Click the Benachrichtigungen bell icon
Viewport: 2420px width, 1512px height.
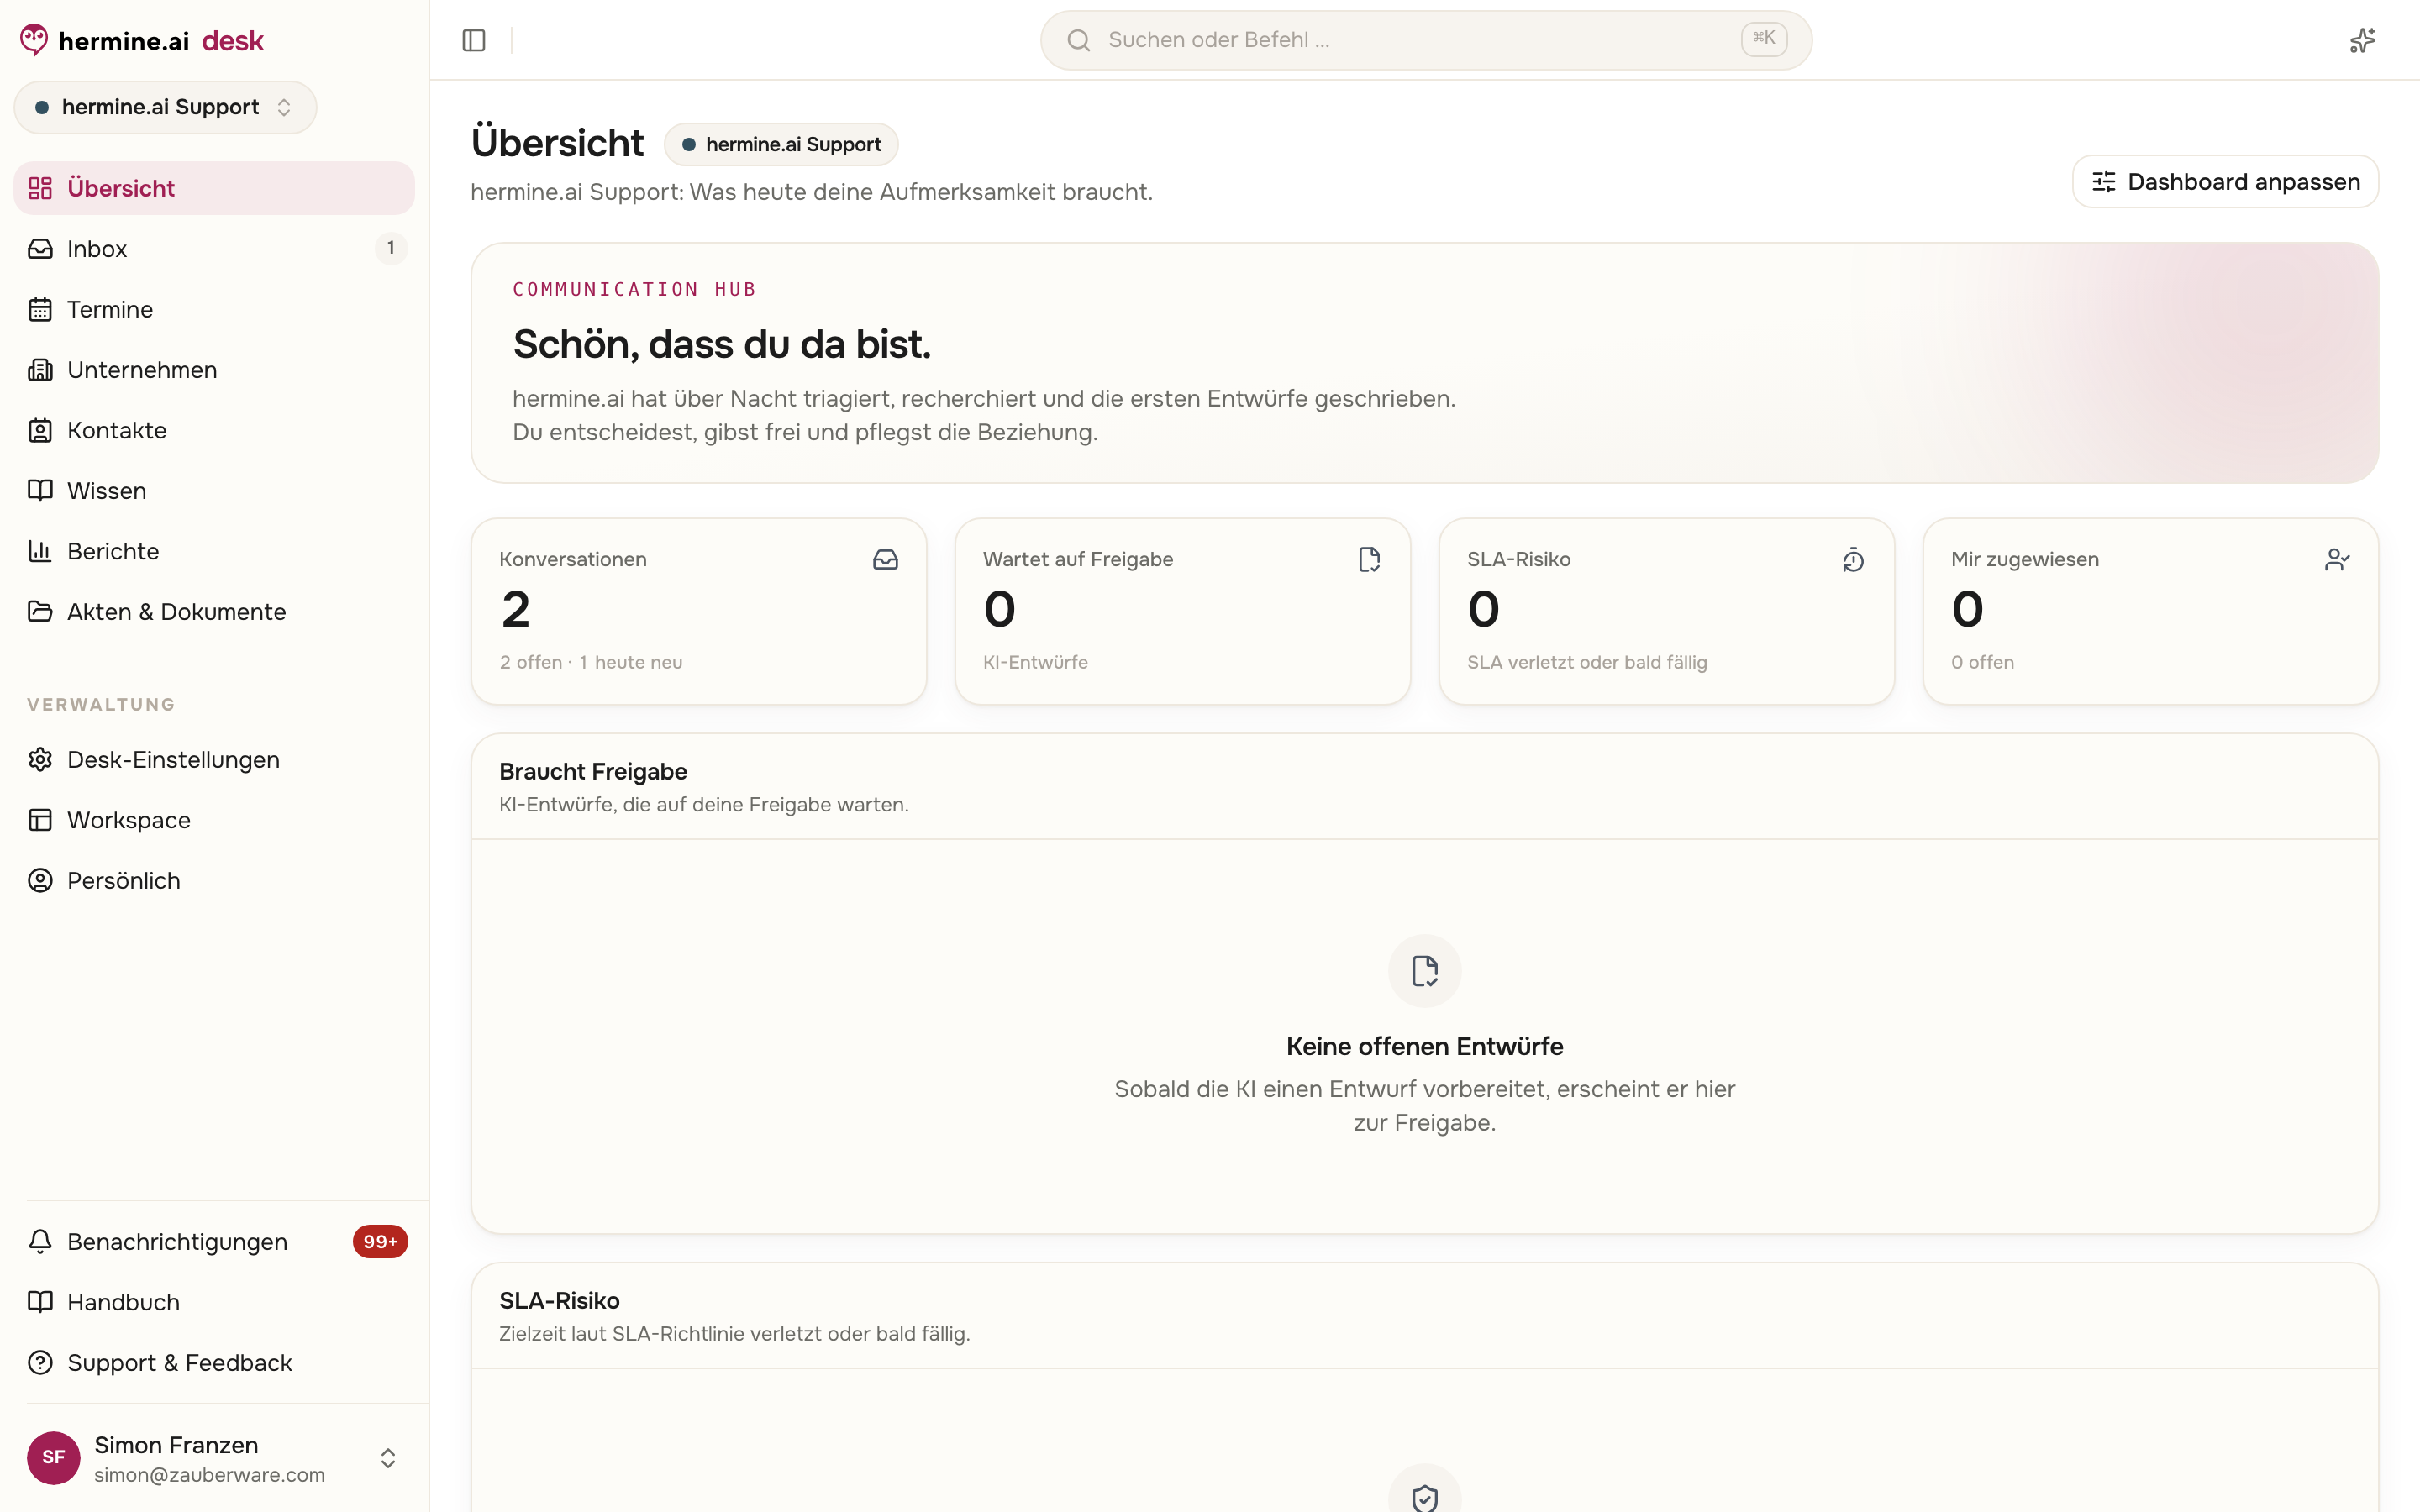(40, 1242)
